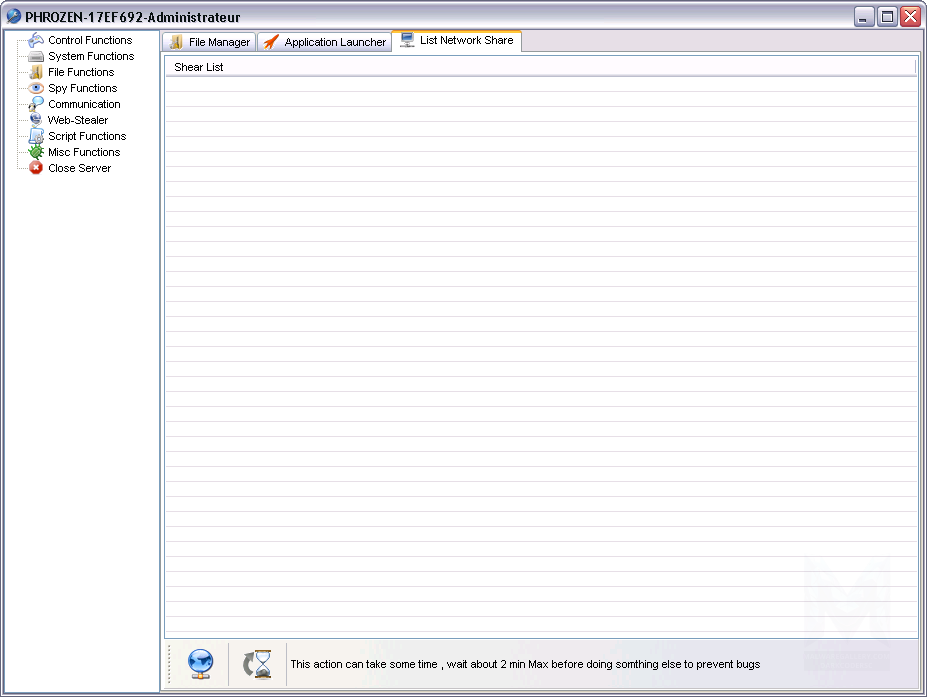Click the globe network scan icon

201,663
